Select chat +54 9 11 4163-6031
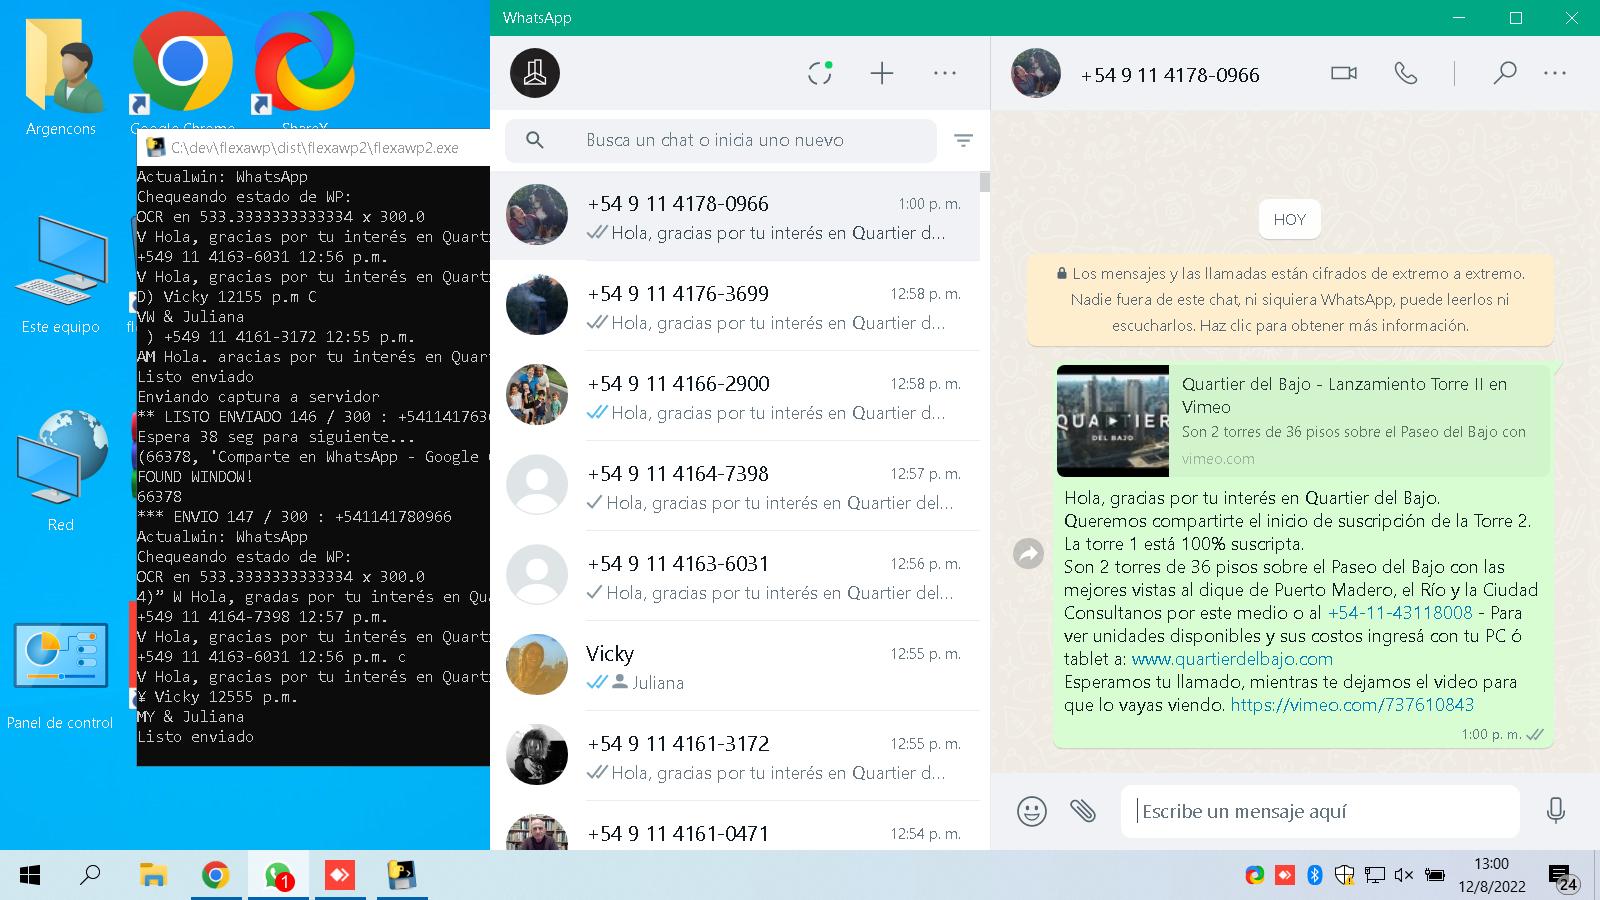1600x900 pixels. (735, 576)
